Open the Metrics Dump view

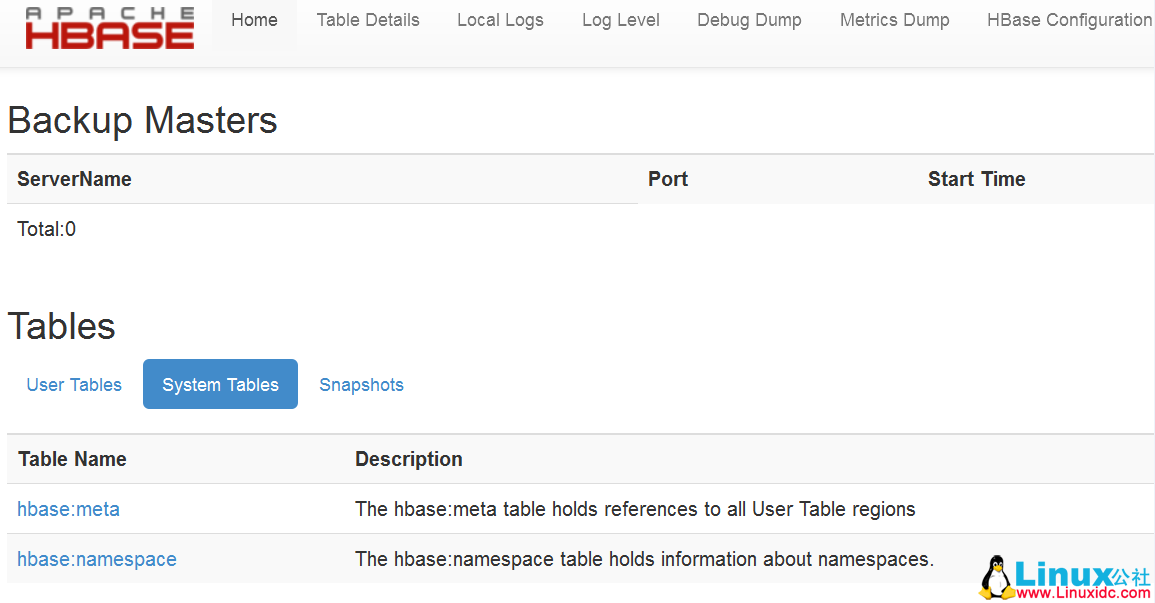click(x=894, y=19)
